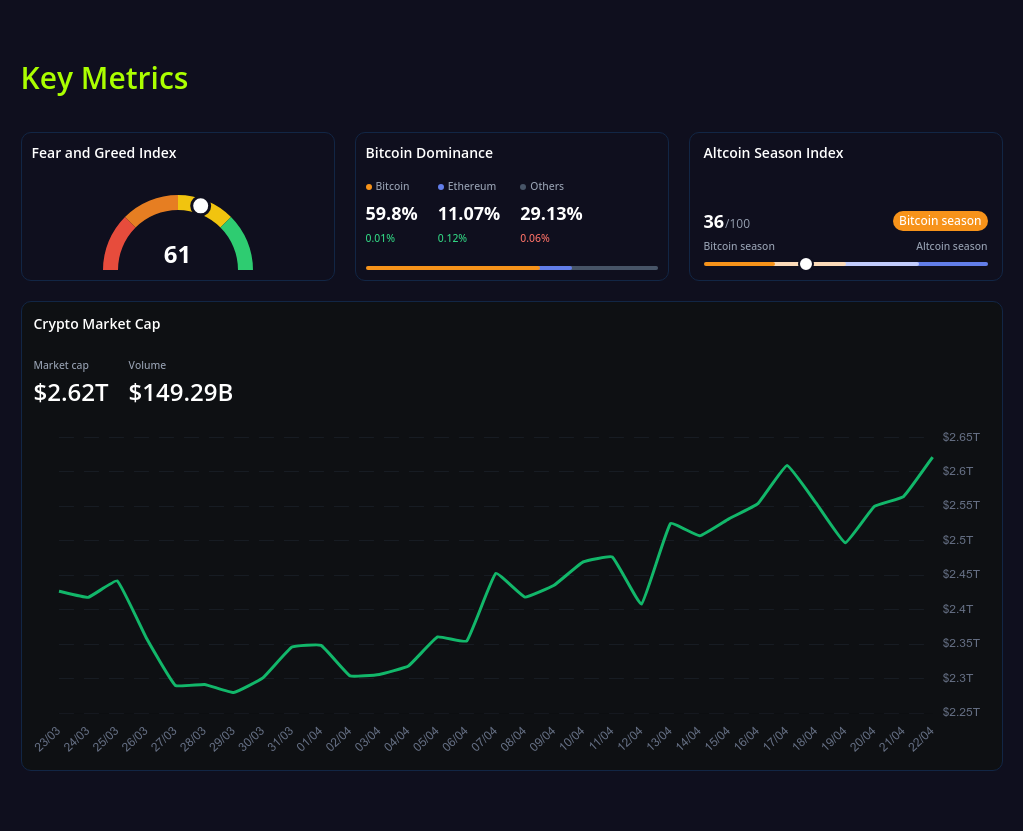Image resolution: width=1023 pixels, height=831 pixels.
Task: Click the Bitcoin Dominance progress bar
Action: point(511,268)
